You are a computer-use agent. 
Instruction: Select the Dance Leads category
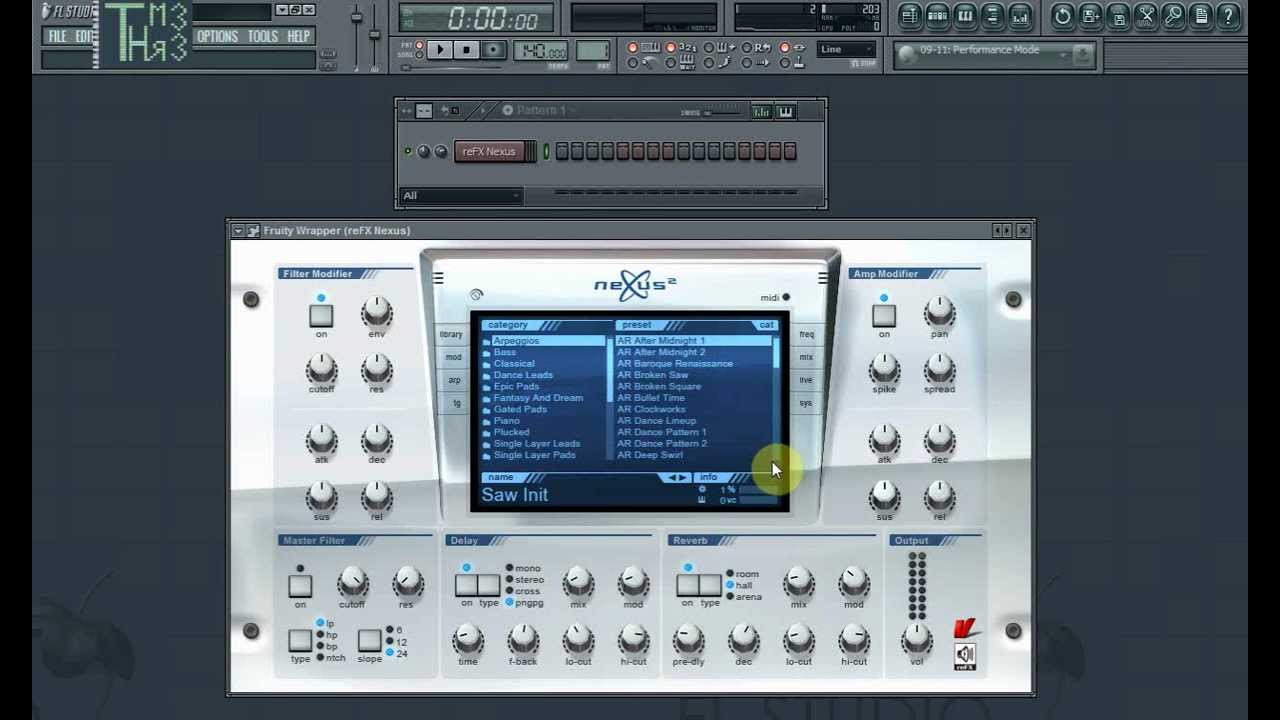tap(523, 375)
